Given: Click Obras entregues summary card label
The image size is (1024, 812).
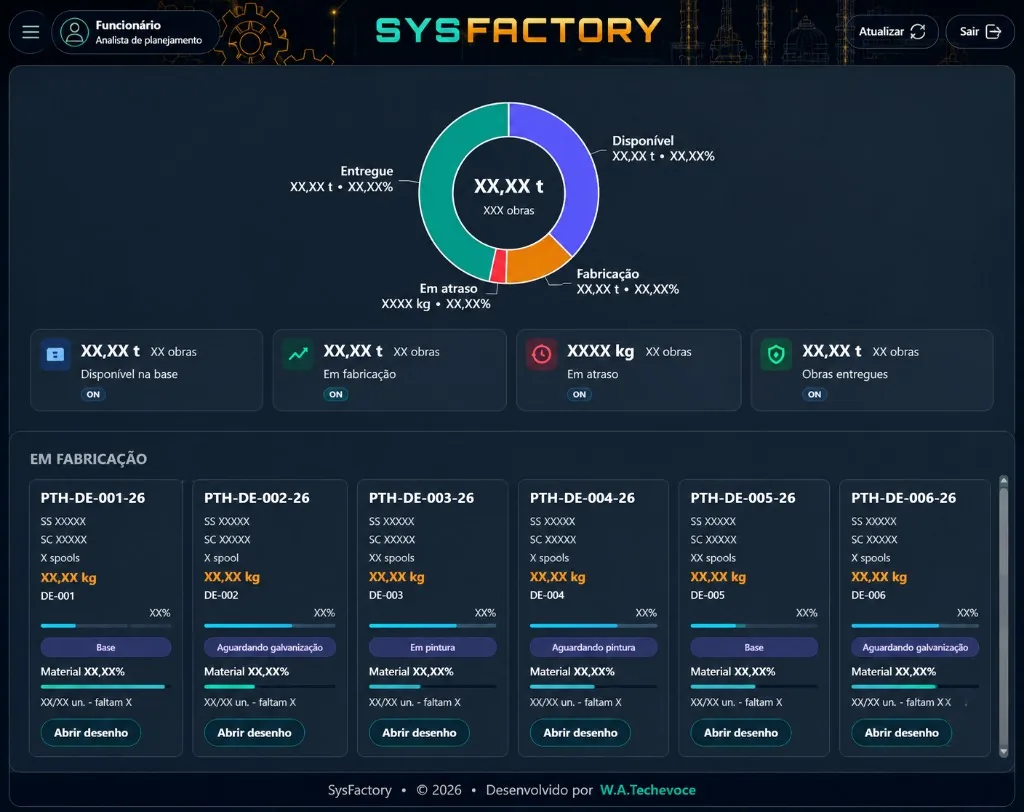Looking at the screenshot, I should point(844,374).
